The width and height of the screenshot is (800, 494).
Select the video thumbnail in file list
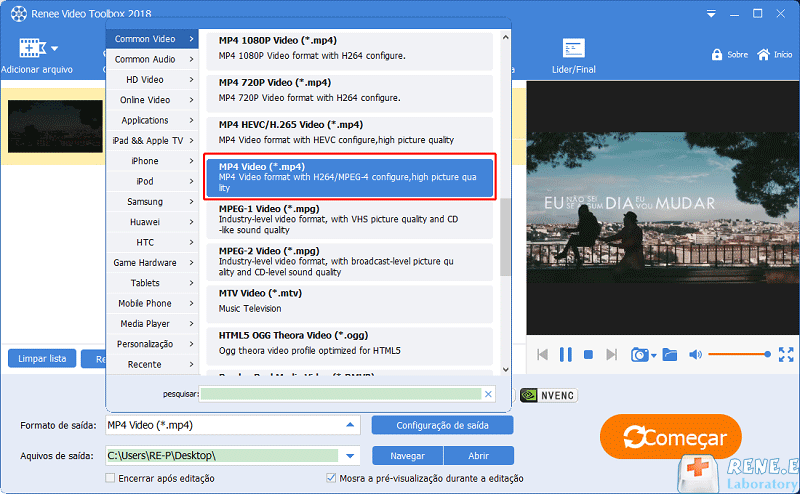tap(55, 126)
